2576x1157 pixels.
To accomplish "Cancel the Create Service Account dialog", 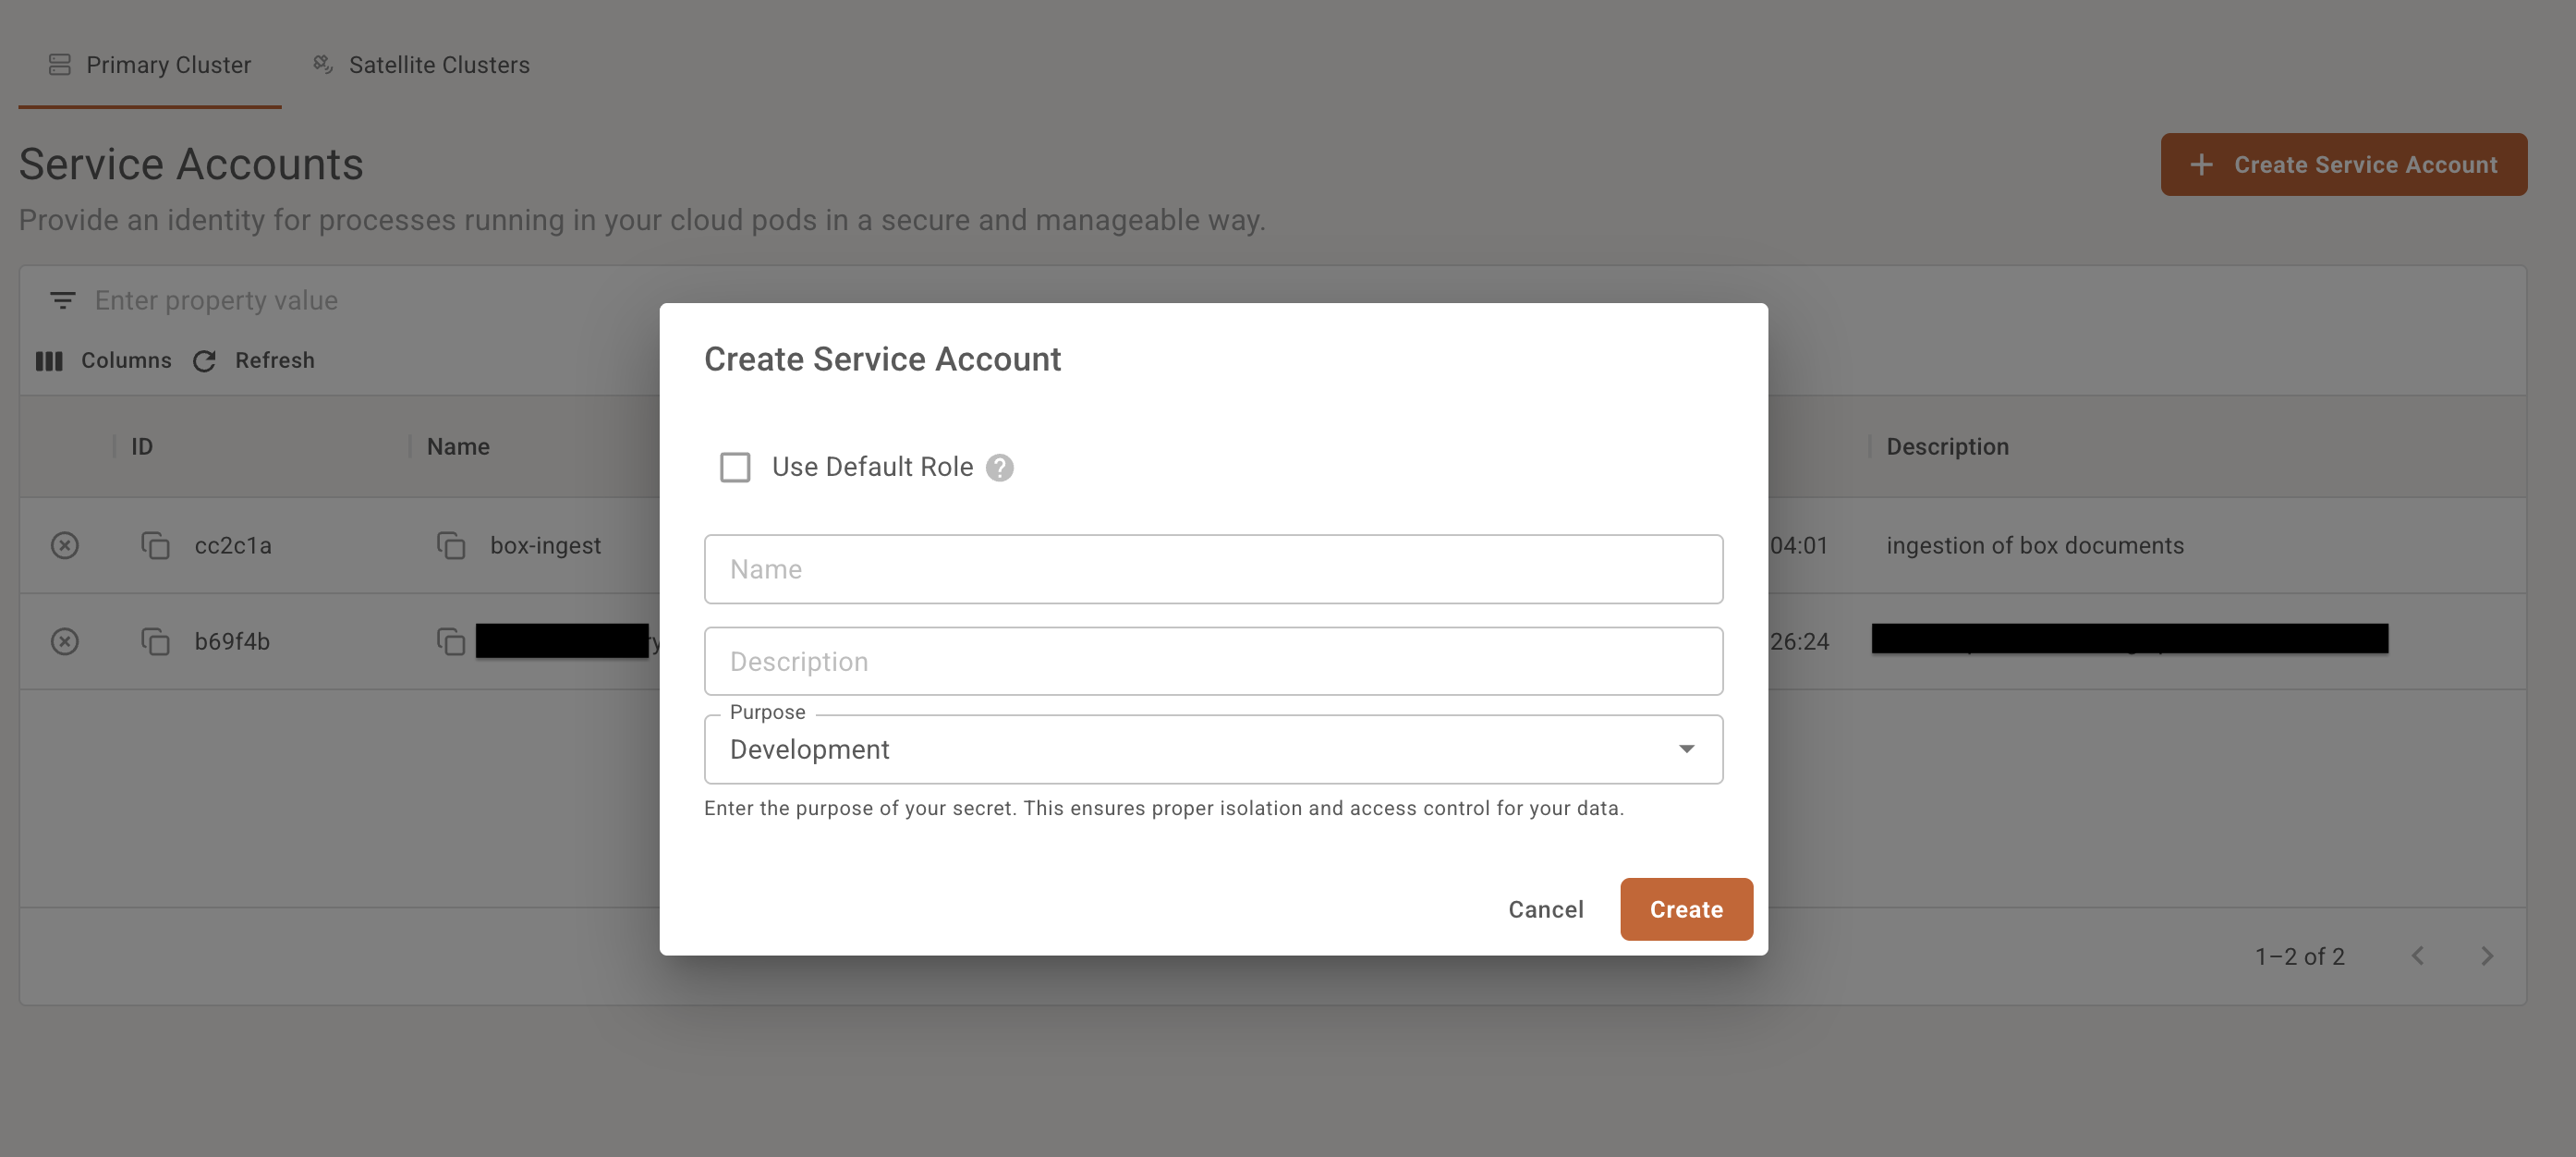I will pos(1545,909).
